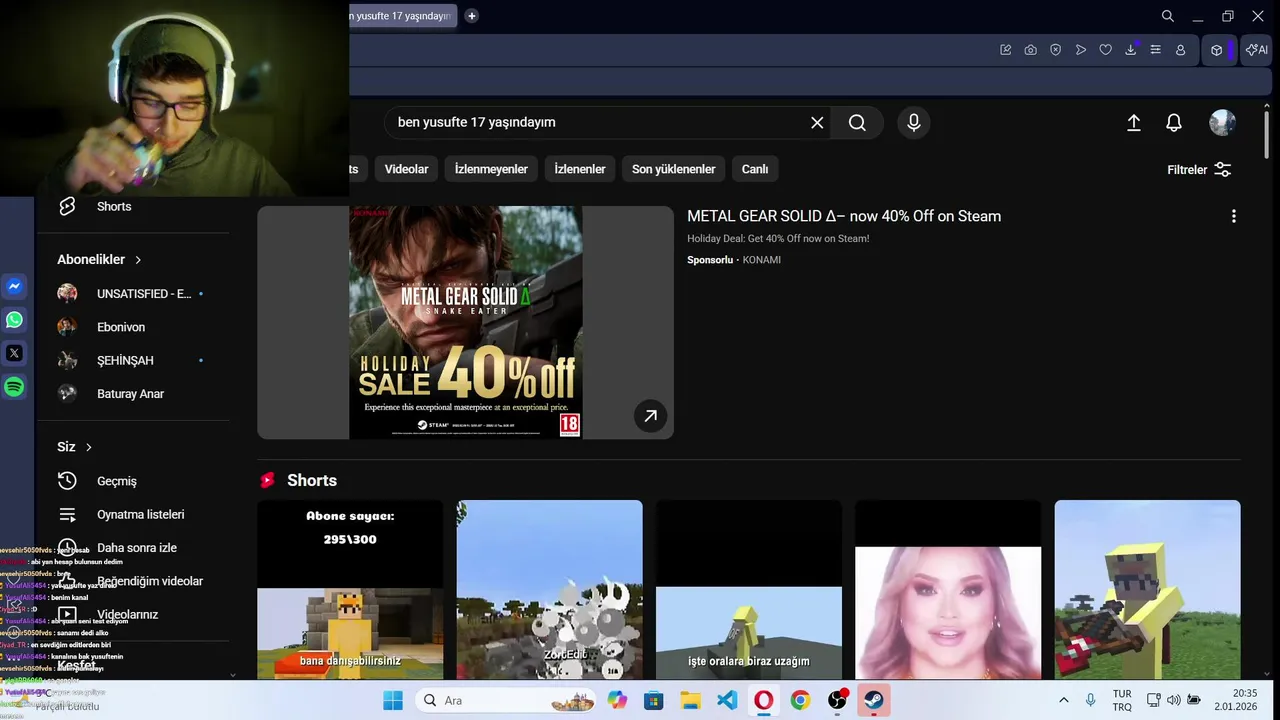Open the Short showing a blonde woman
Screen dimensions: 1280x720
click(948, 590)
